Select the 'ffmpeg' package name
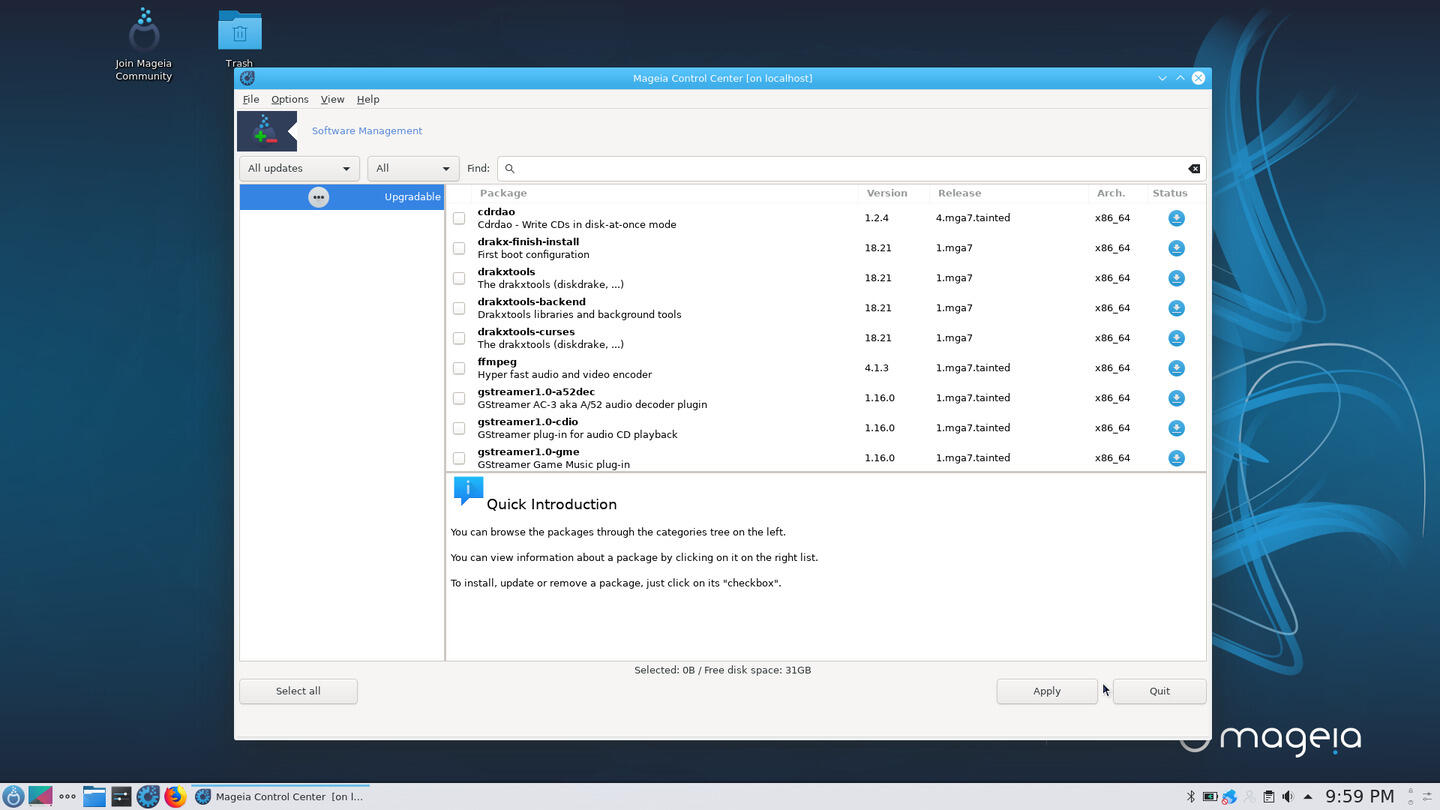The image size is (1440, 810). 497,362
